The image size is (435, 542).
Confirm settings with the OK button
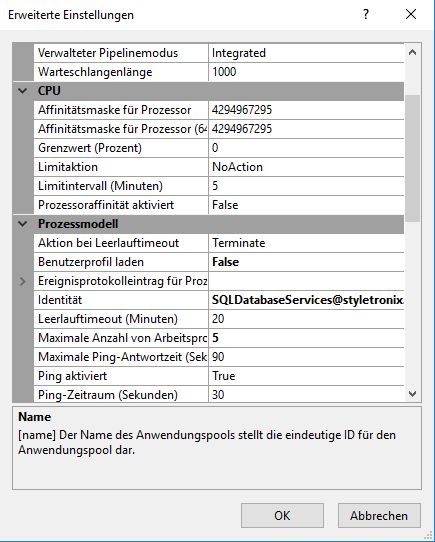pos(282,515)
